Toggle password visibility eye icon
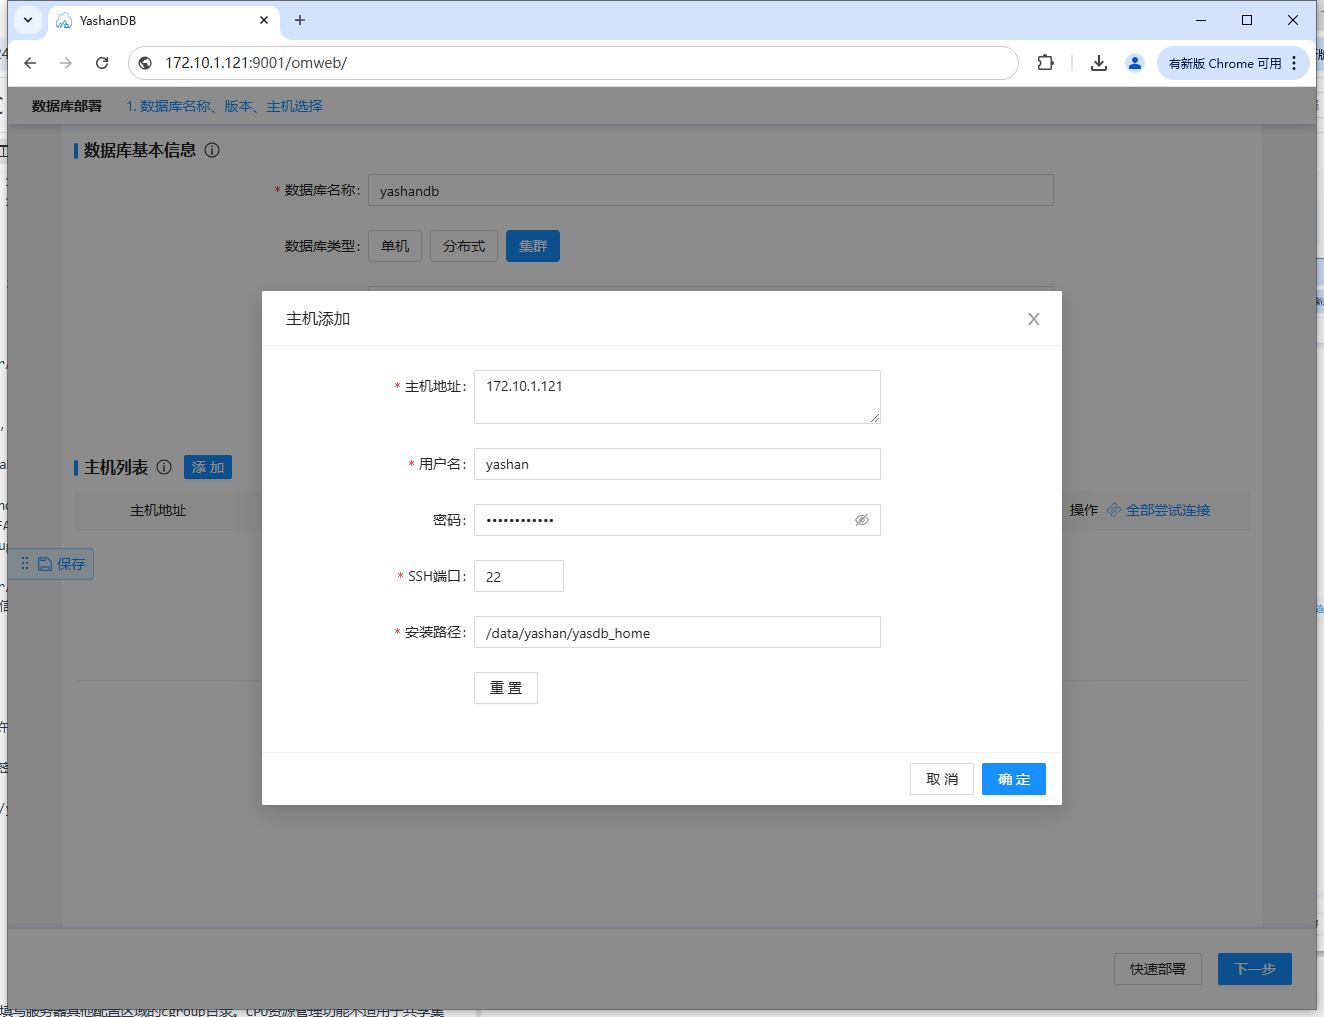Image resolution: width=1324 pixels, height=1017 pixels. [x=861, y=520]
